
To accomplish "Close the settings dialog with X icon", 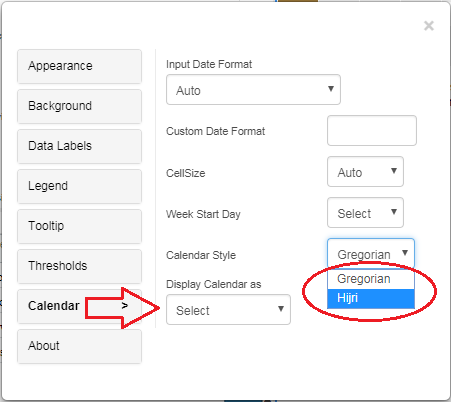I will click(x=429, y=26).
